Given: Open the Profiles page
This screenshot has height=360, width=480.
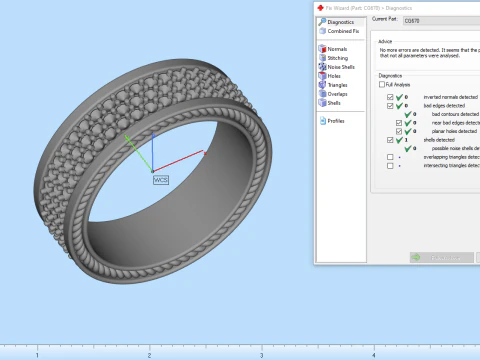Looking at the screenshot, I should (332, 121).
